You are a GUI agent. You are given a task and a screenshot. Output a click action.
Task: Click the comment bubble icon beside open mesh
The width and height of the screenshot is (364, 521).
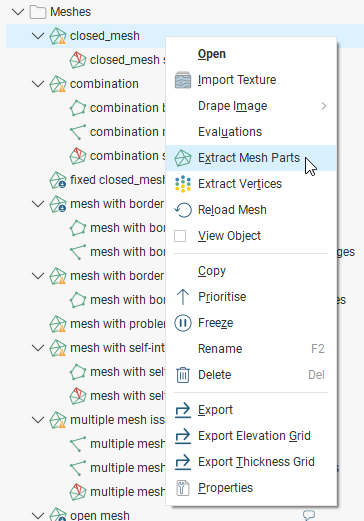click(309, 515)
